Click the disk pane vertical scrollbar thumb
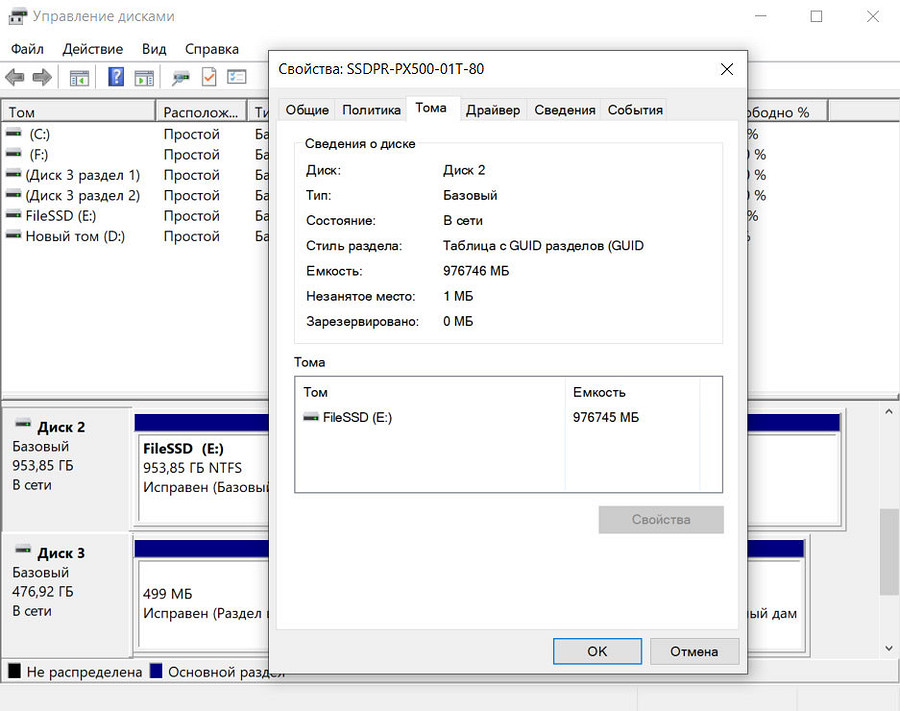 pyautogui.click(x=888, y=551)
